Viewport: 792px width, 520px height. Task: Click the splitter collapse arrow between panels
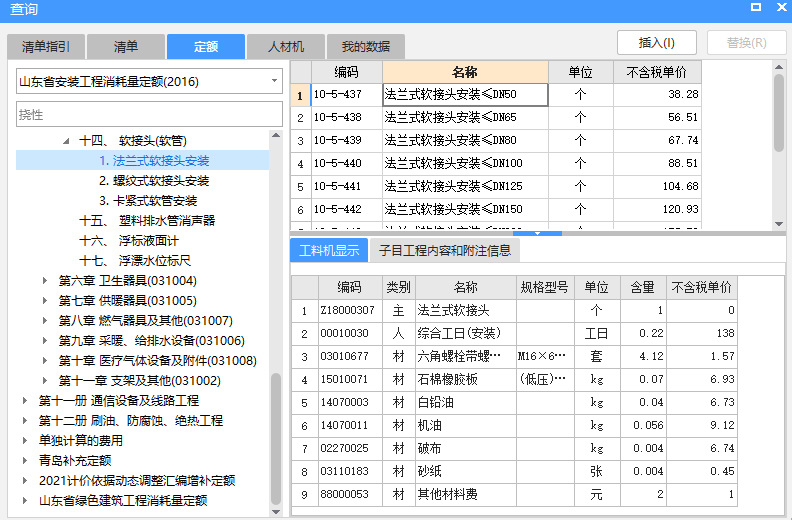[x=537, y=233]
